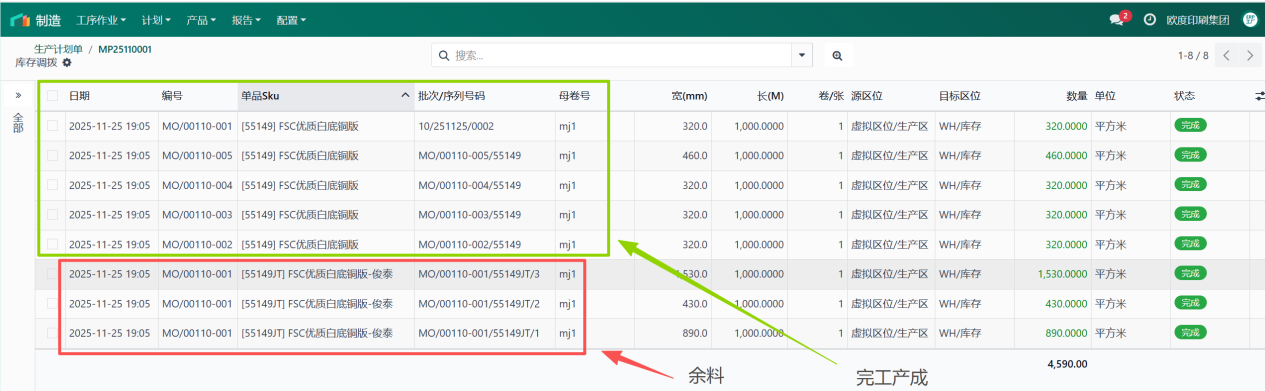Viewport: 1265px width, 391px height.
Task: Open the user avatar menu
Action: click(x=1250, y=19)
